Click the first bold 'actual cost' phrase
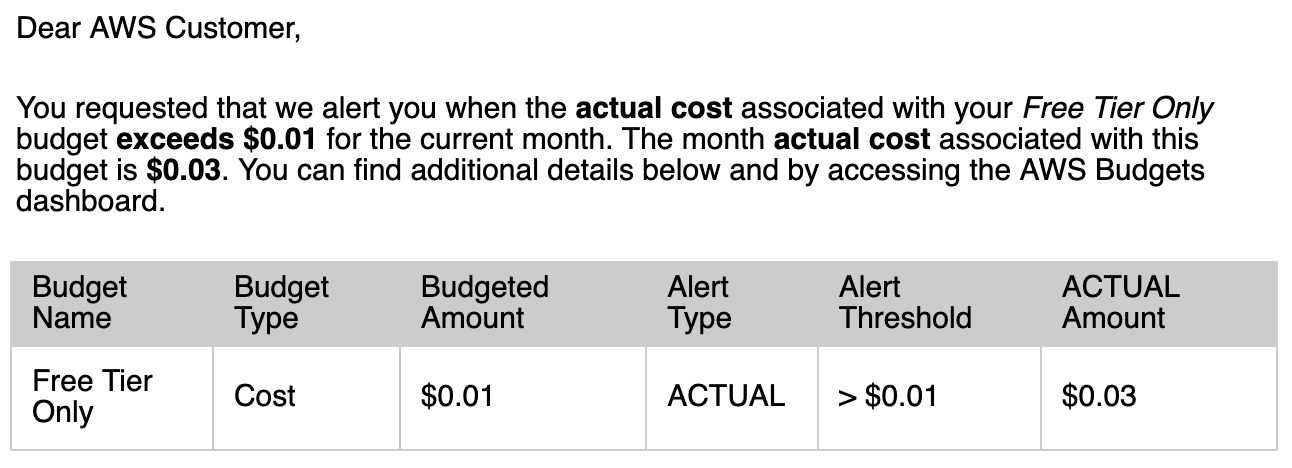 [x=654, y=108]
